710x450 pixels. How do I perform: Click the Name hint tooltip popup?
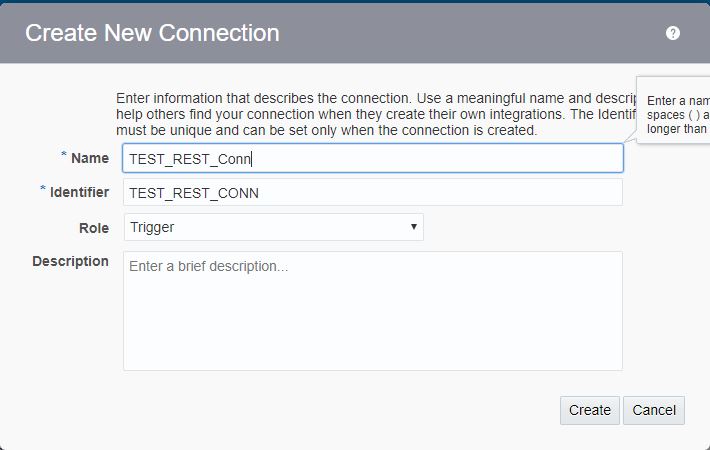[676, 114]
